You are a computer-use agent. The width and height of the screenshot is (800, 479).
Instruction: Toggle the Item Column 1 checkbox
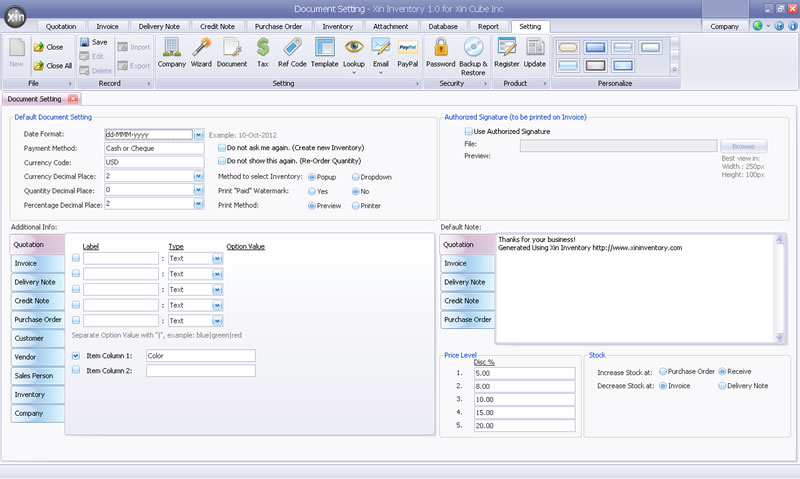76,356
